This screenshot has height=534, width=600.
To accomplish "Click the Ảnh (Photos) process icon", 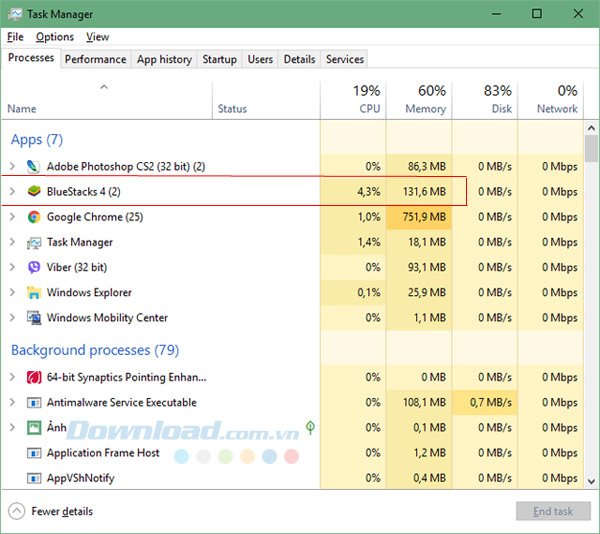I will [34, 427].
